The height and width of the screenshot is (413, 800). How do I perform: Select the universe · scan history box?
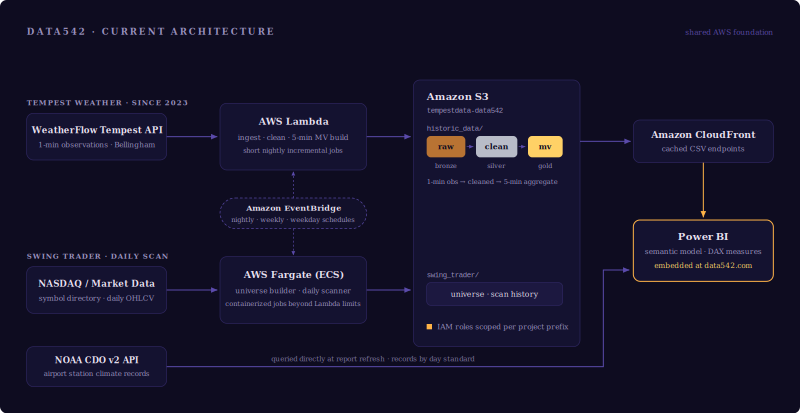(494, 294)
